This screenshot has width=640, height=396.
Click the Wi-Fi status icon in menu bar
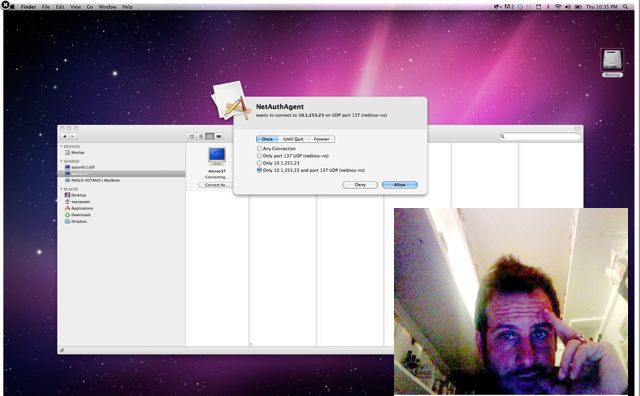point(558,7)
